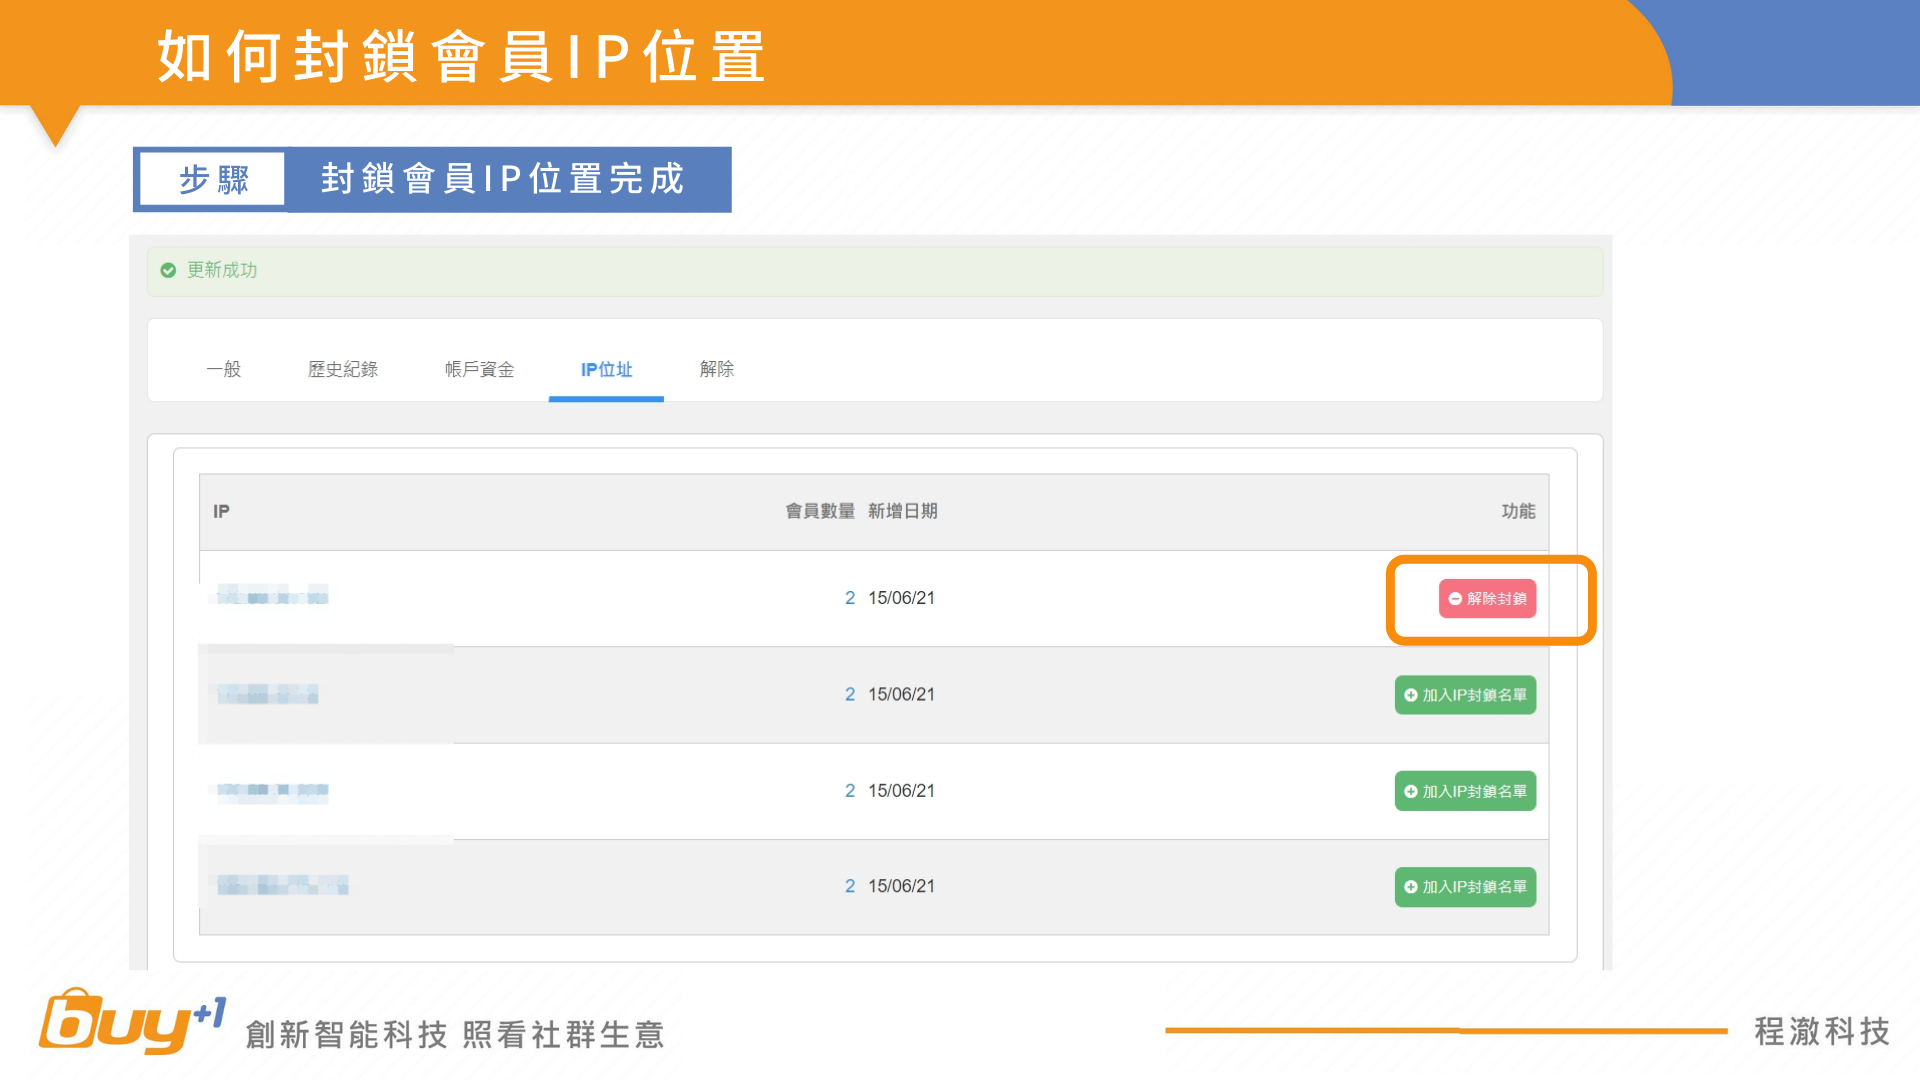Click member count 2 in third row
The width and height of the screenshot is (1920, 1080).
click(850, 791)
